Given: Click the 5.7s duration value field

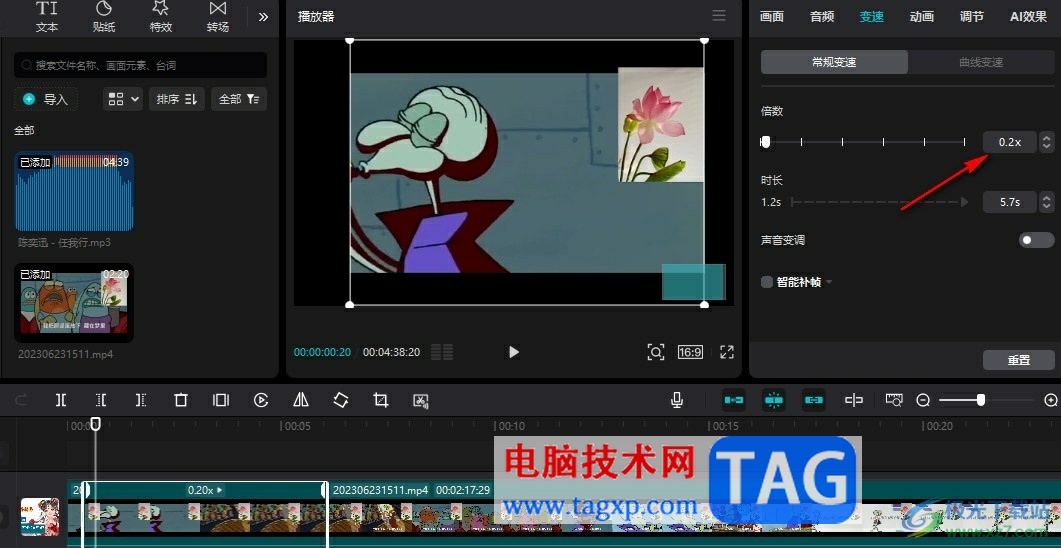Looking at the screenshot, I should click(x=1010, y=202).
